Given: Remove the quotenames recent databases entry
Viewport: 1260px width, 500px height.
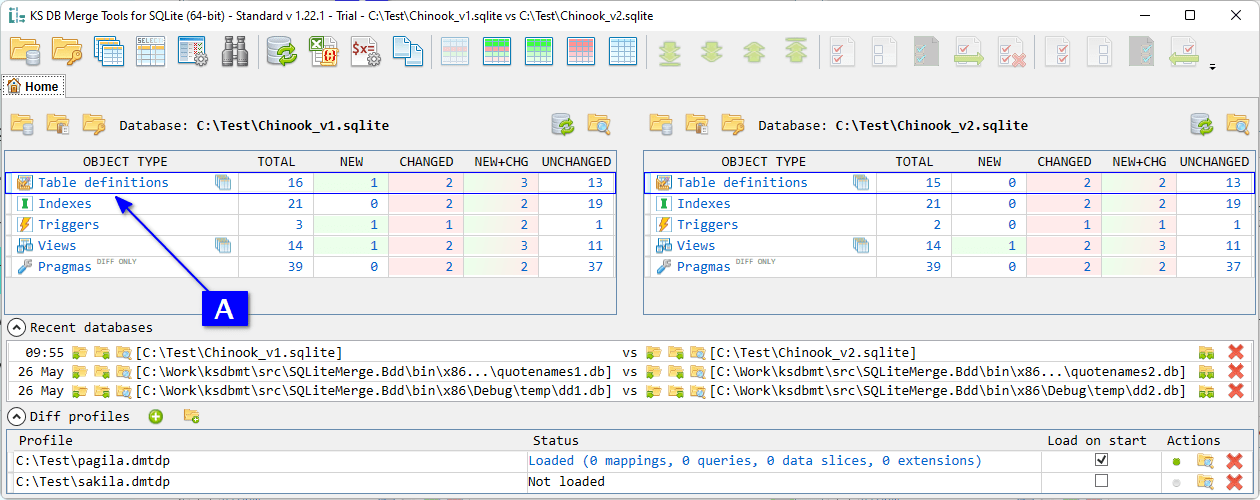Looking at the screenshot, I should [1235, 371].
